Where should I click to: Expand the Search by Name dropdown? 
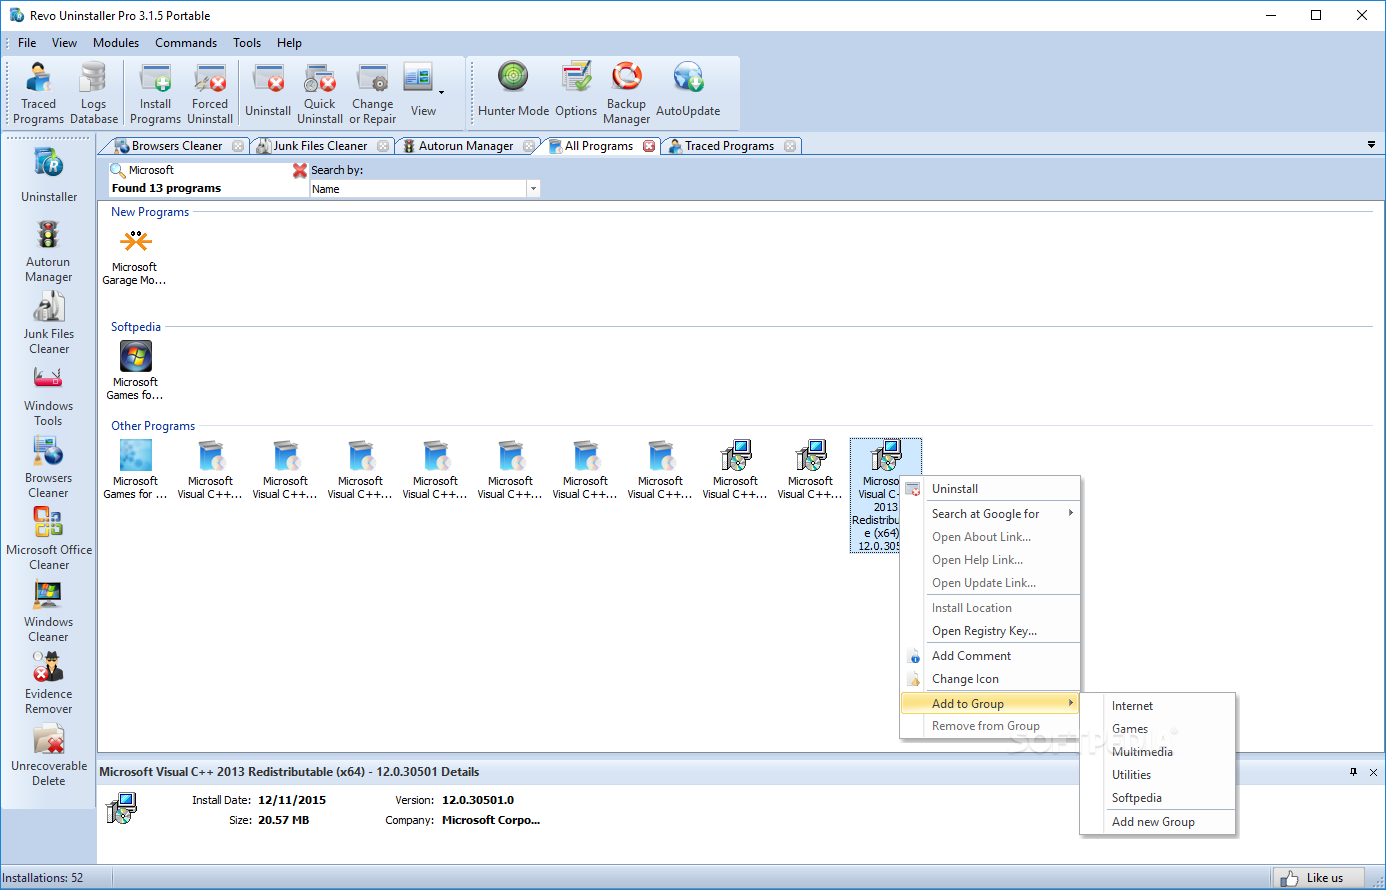click(x=533, y=189)
